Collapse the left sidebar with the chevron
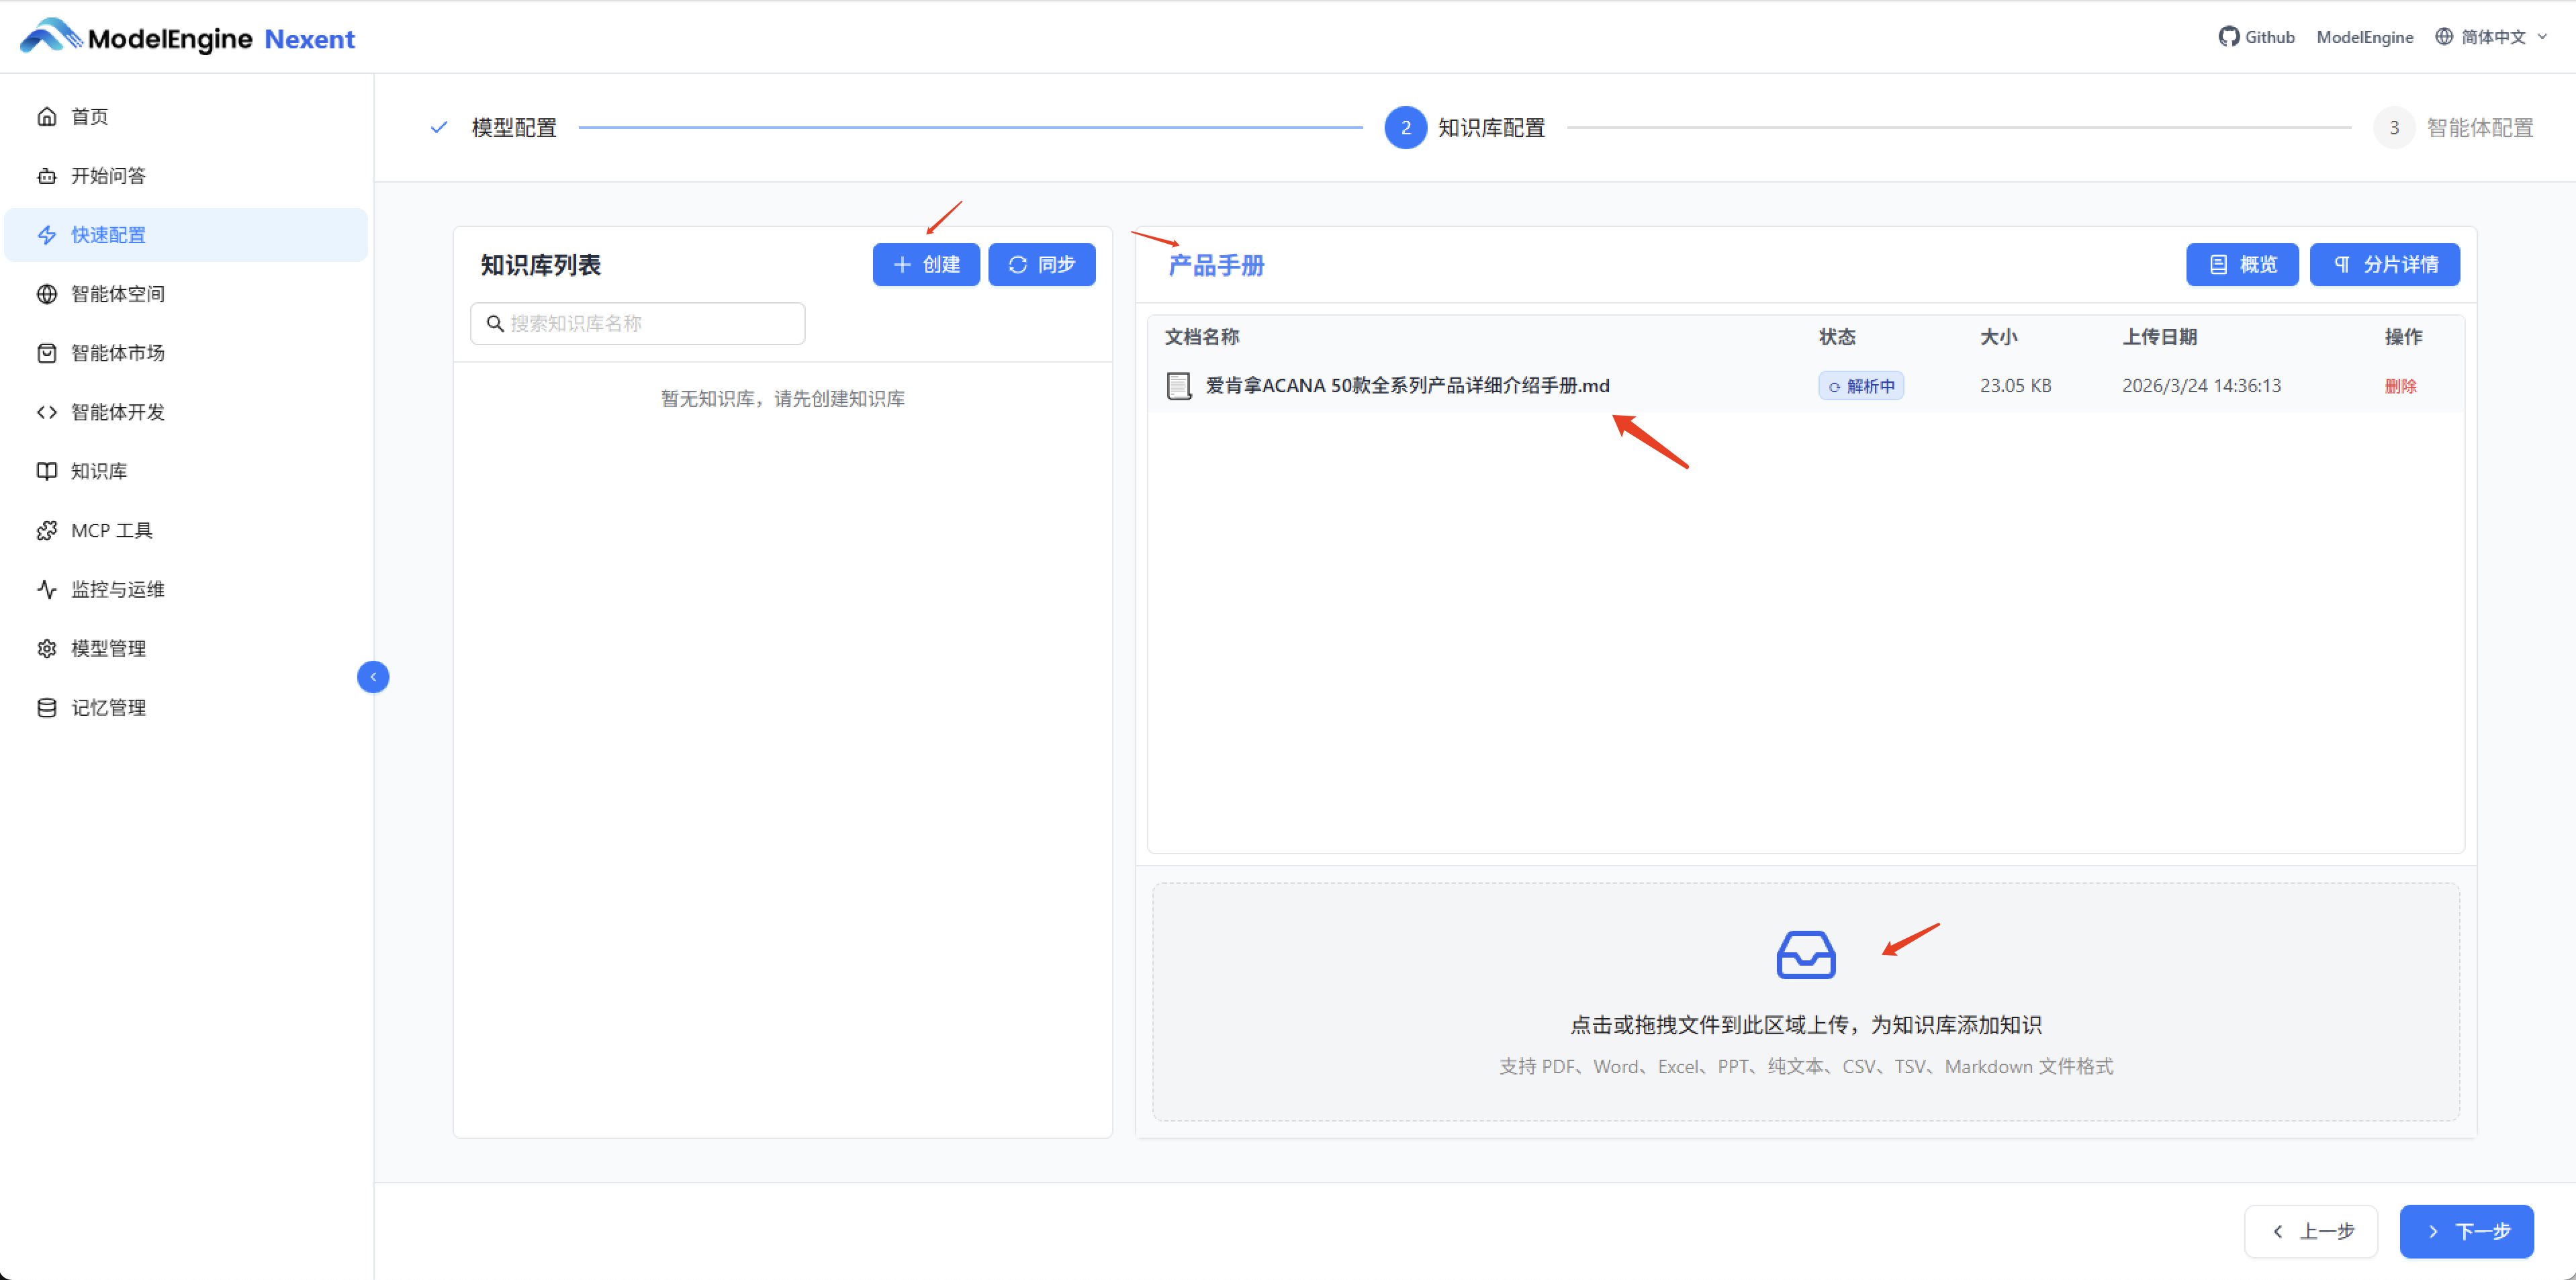The height and width of the screenshot is (1280, 2576). [x=372, y=676]
